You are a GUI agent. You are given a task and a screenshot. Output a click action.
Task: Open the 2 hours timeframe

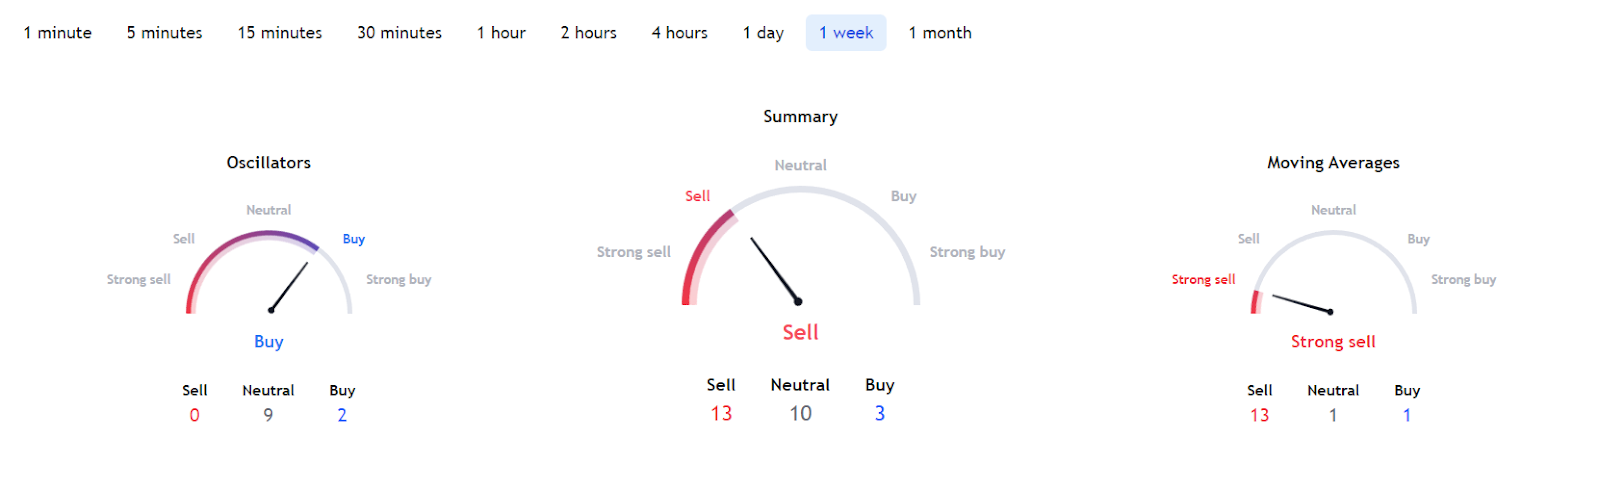588,33
